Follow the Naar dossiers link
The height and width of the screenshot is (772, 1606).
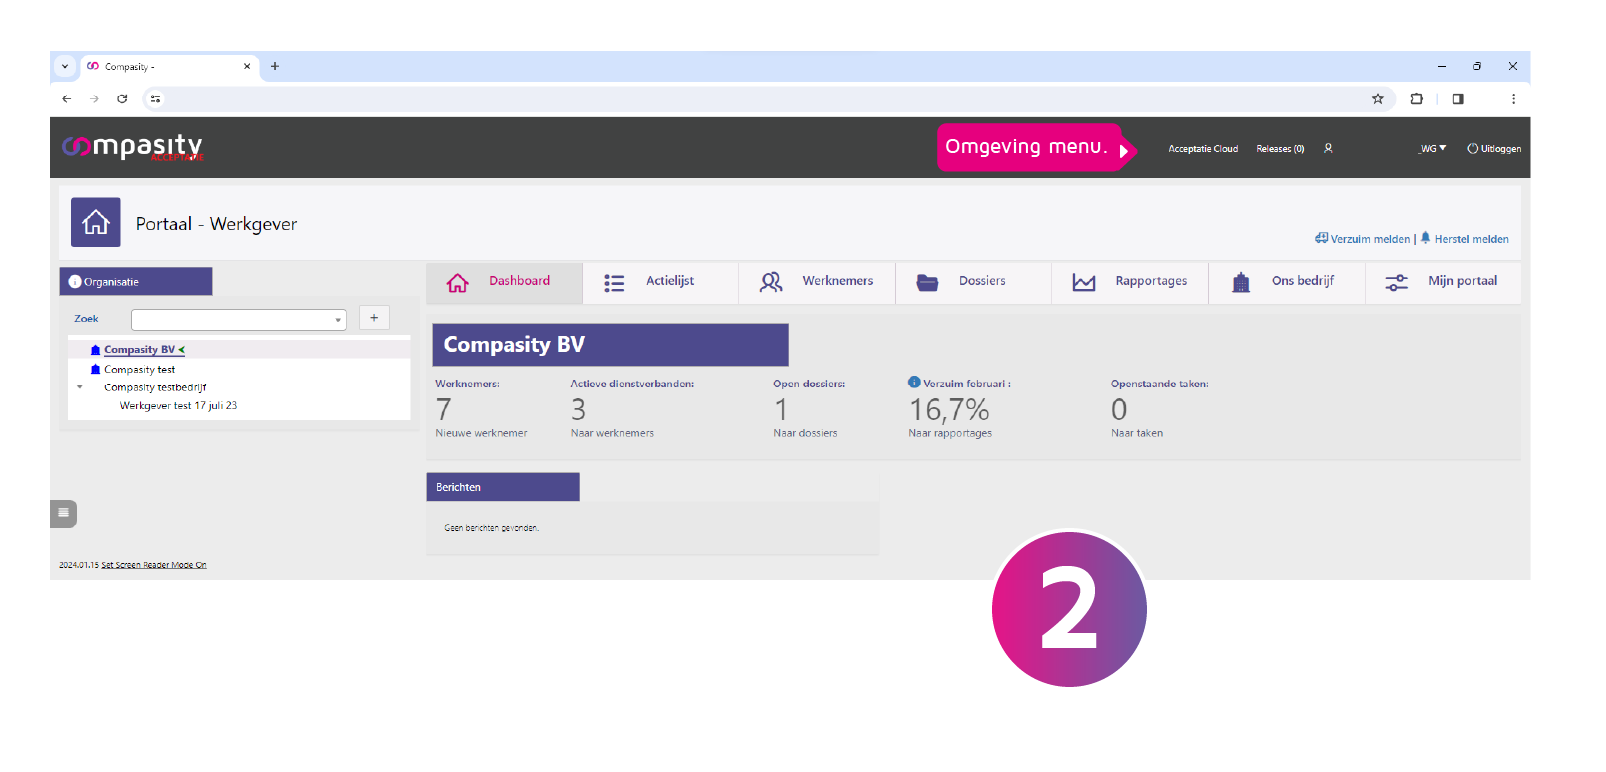(805, 433)
